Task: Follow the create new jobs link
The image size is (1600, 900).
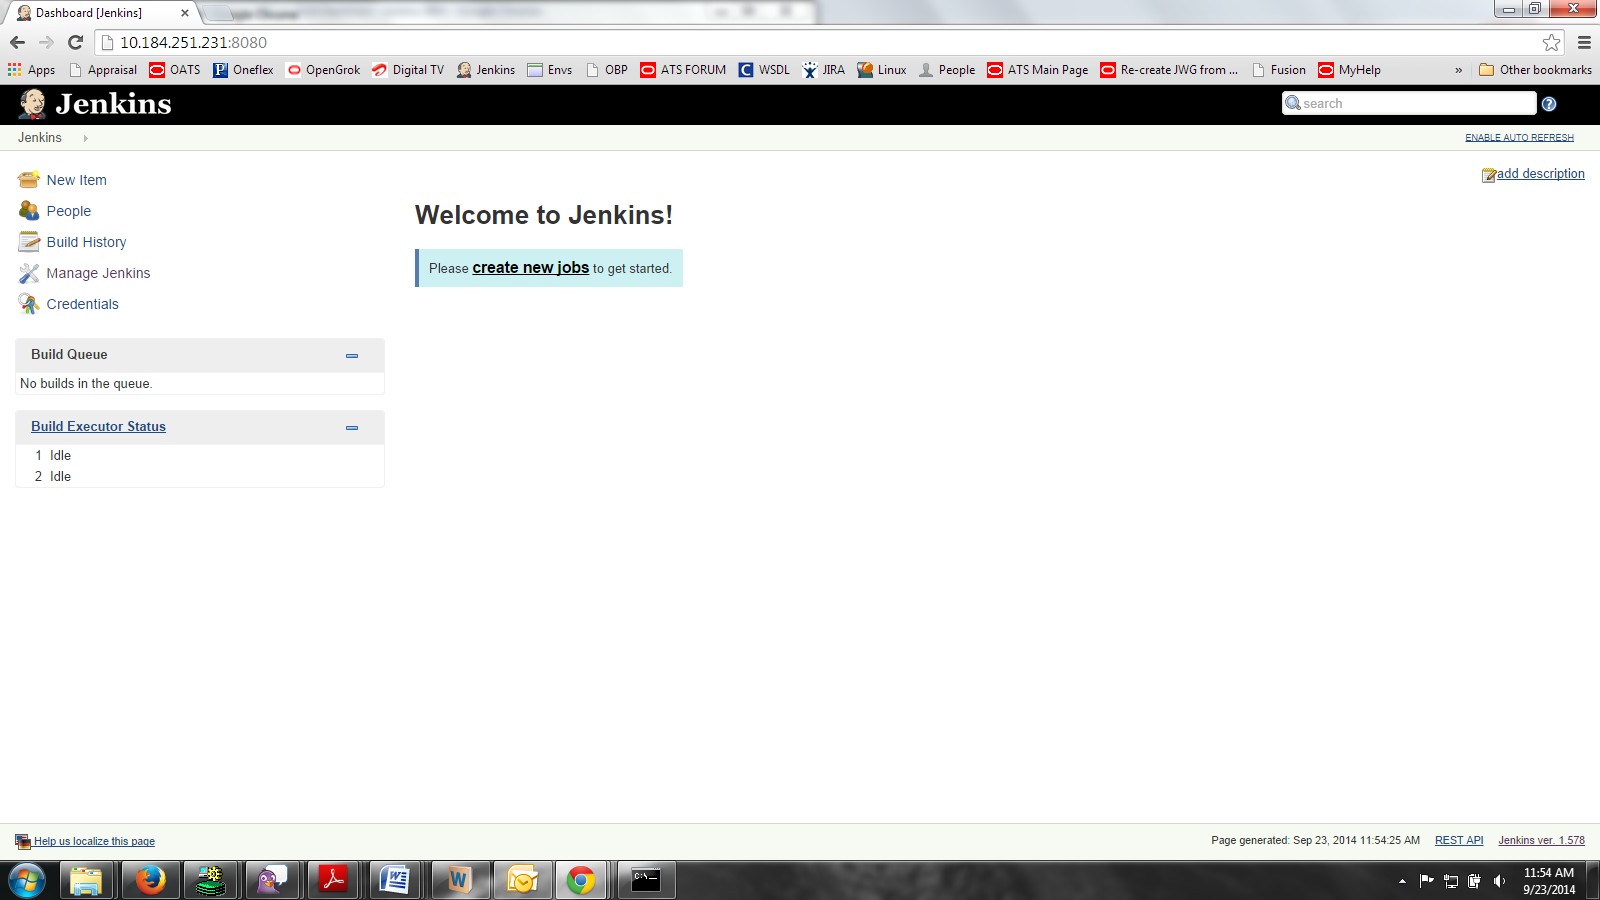Action: pos(530,268)
